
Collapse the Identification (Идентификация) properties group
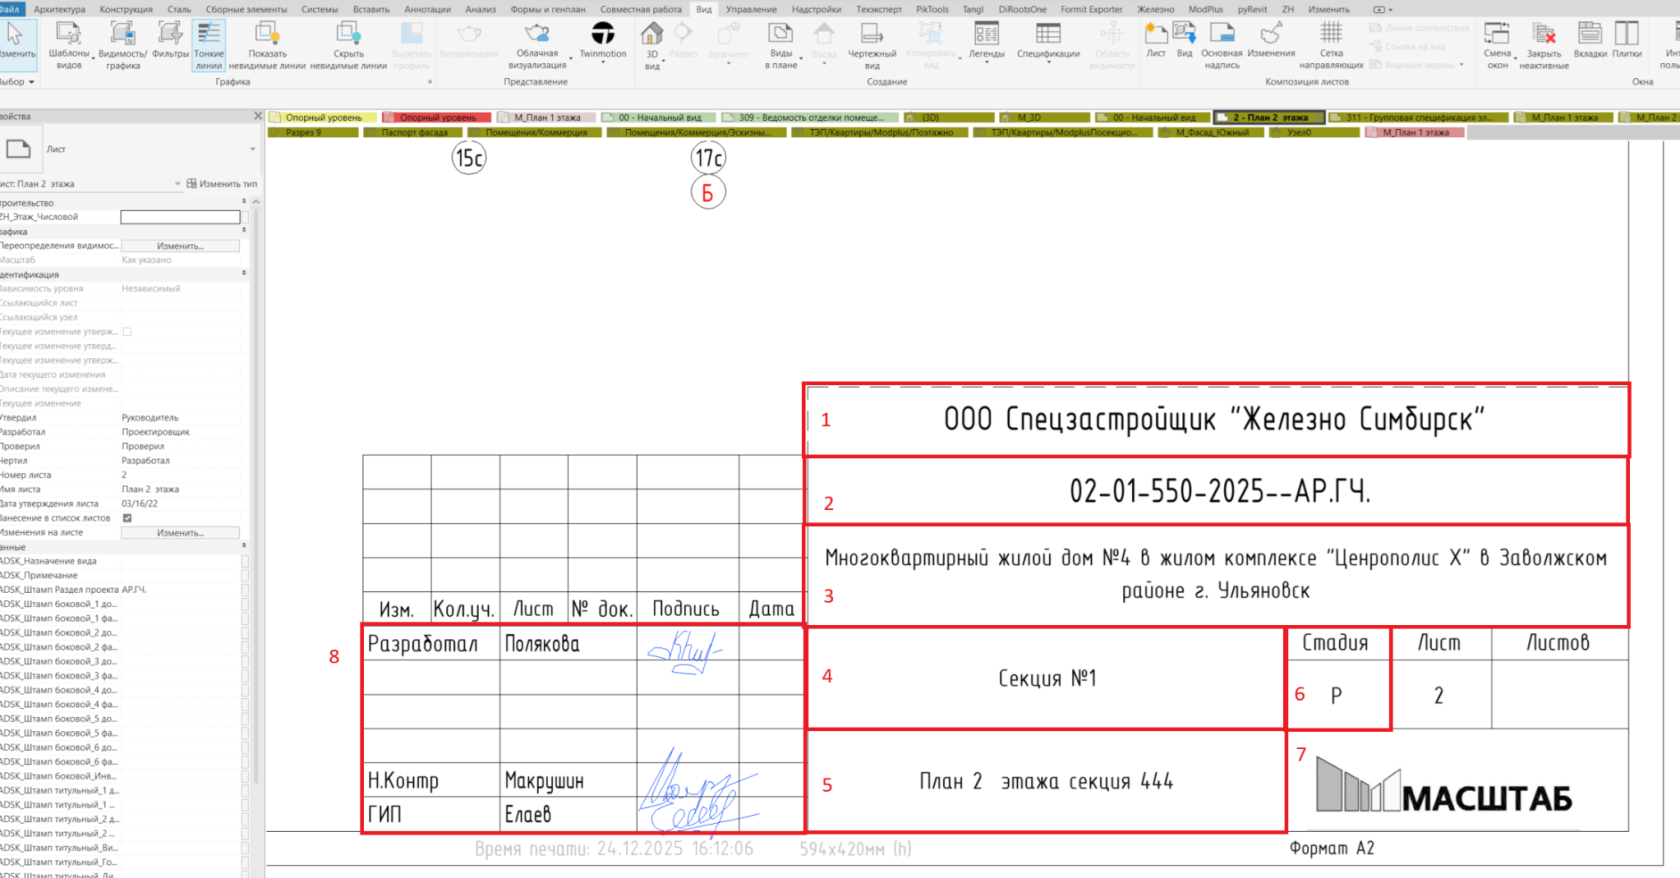tap(244, 274)
